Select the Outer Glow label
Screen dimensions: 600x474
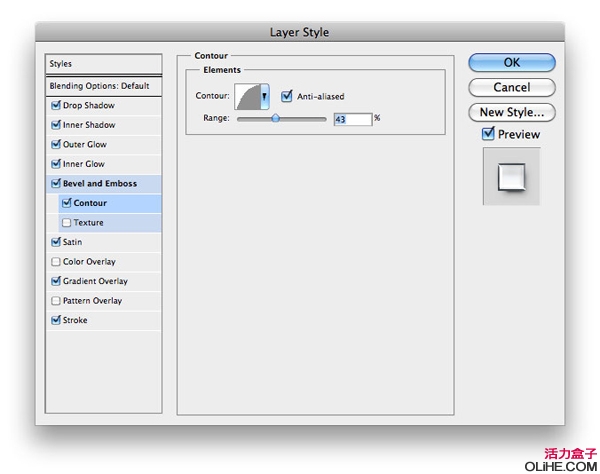tap(85, 144)
